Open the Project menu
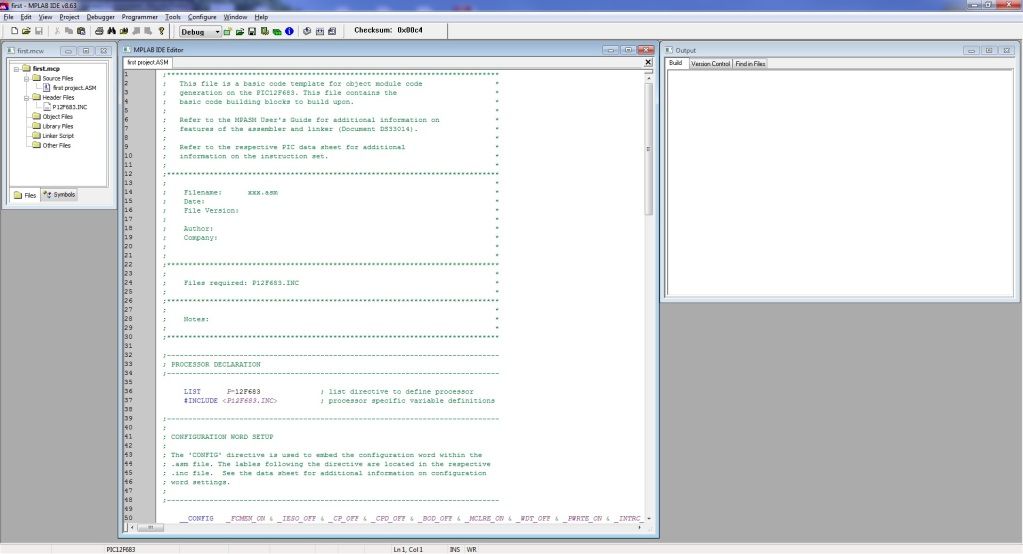Image resolution: width=1023 pixels, height=554 pixels. pyautogui.click(x=69, y=17)
